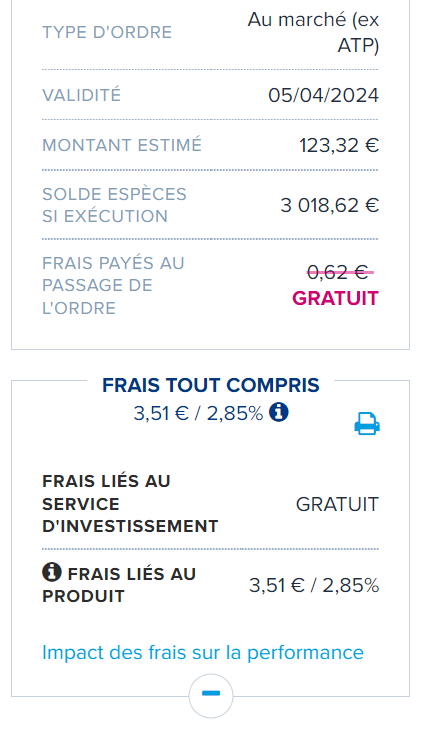Collapse the fees panel with the minus button

pyautogui.click(x=211, y=694)
